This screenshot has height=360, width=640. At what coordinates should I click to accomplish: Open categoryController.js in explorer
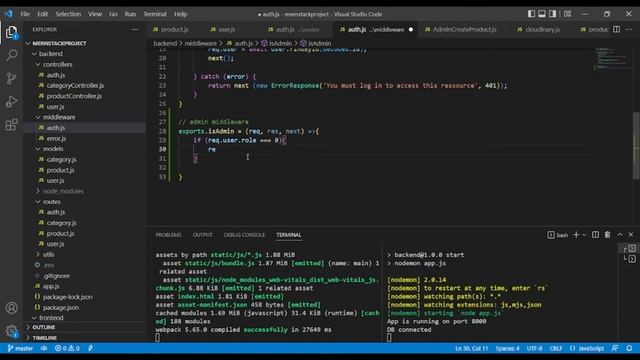pos(75,85)
